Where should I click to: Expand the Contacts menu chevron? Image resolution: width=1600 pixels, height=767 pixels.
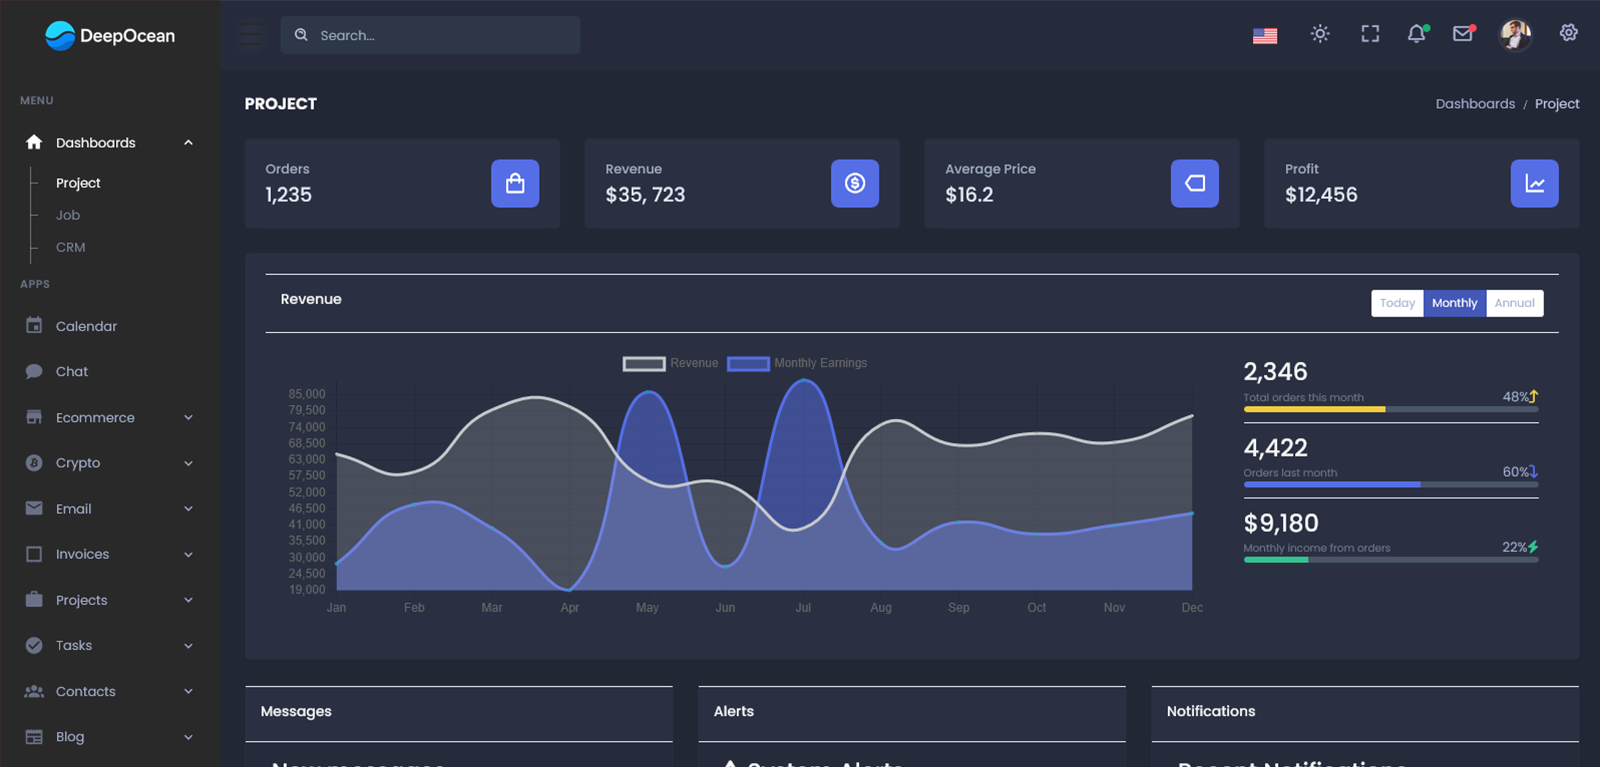tap(188, 691)
